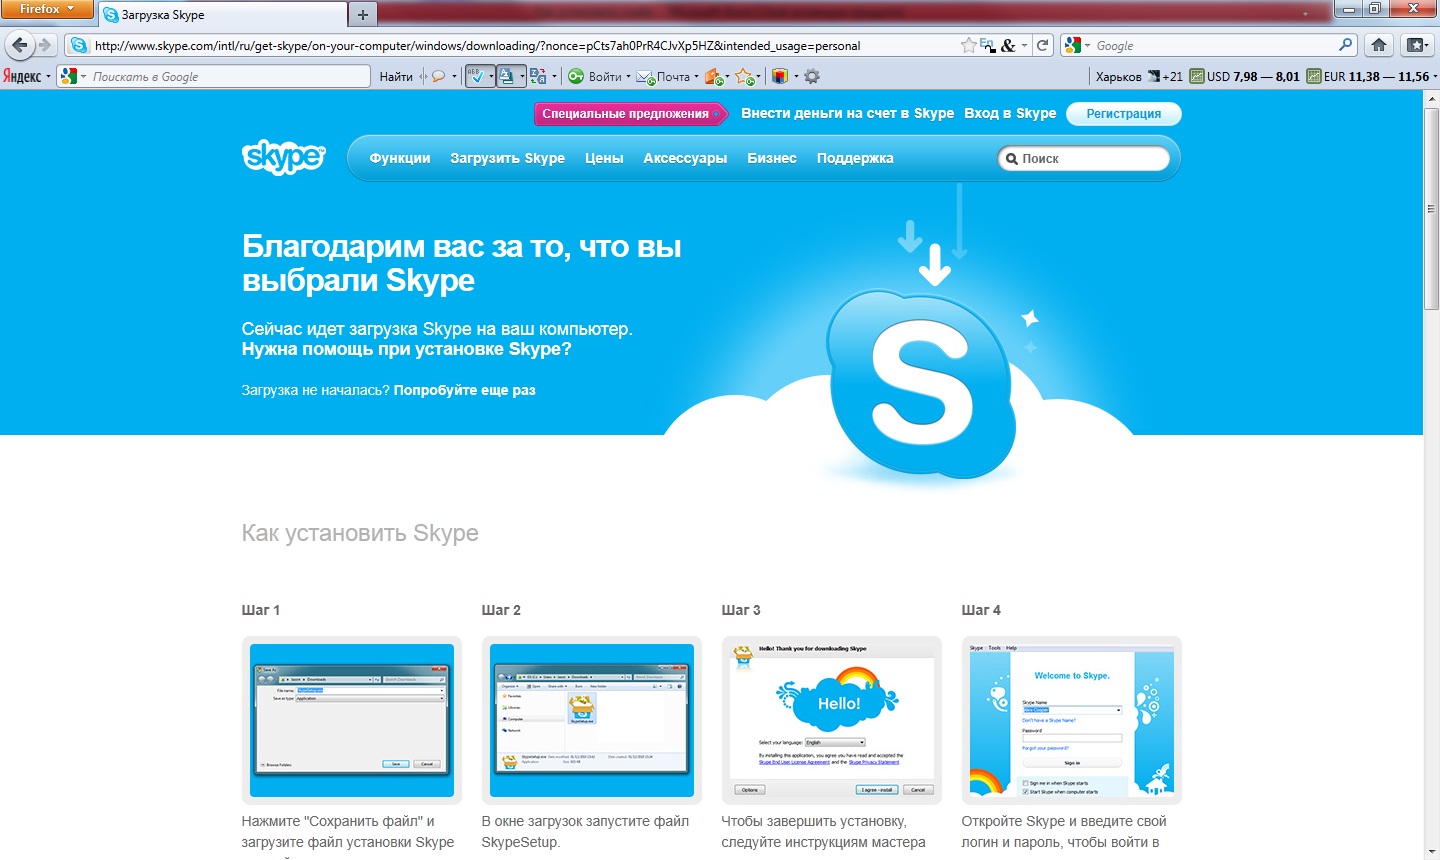This screenshot has height=860, width=1440.
Task: Open the Аксессуары menu item
Action: tap(685, 158)
